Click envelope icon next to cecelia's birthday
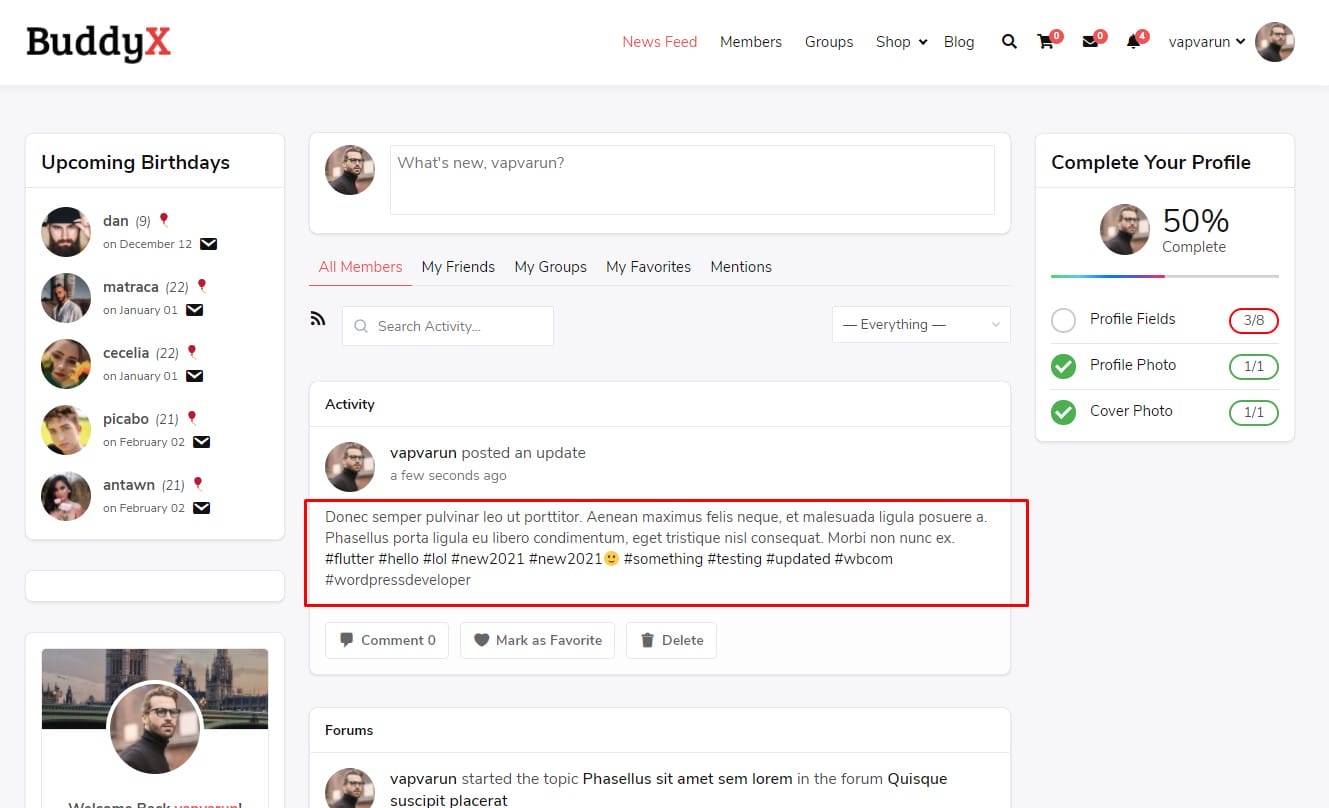The image size is (1329, 808). (194, 376)
